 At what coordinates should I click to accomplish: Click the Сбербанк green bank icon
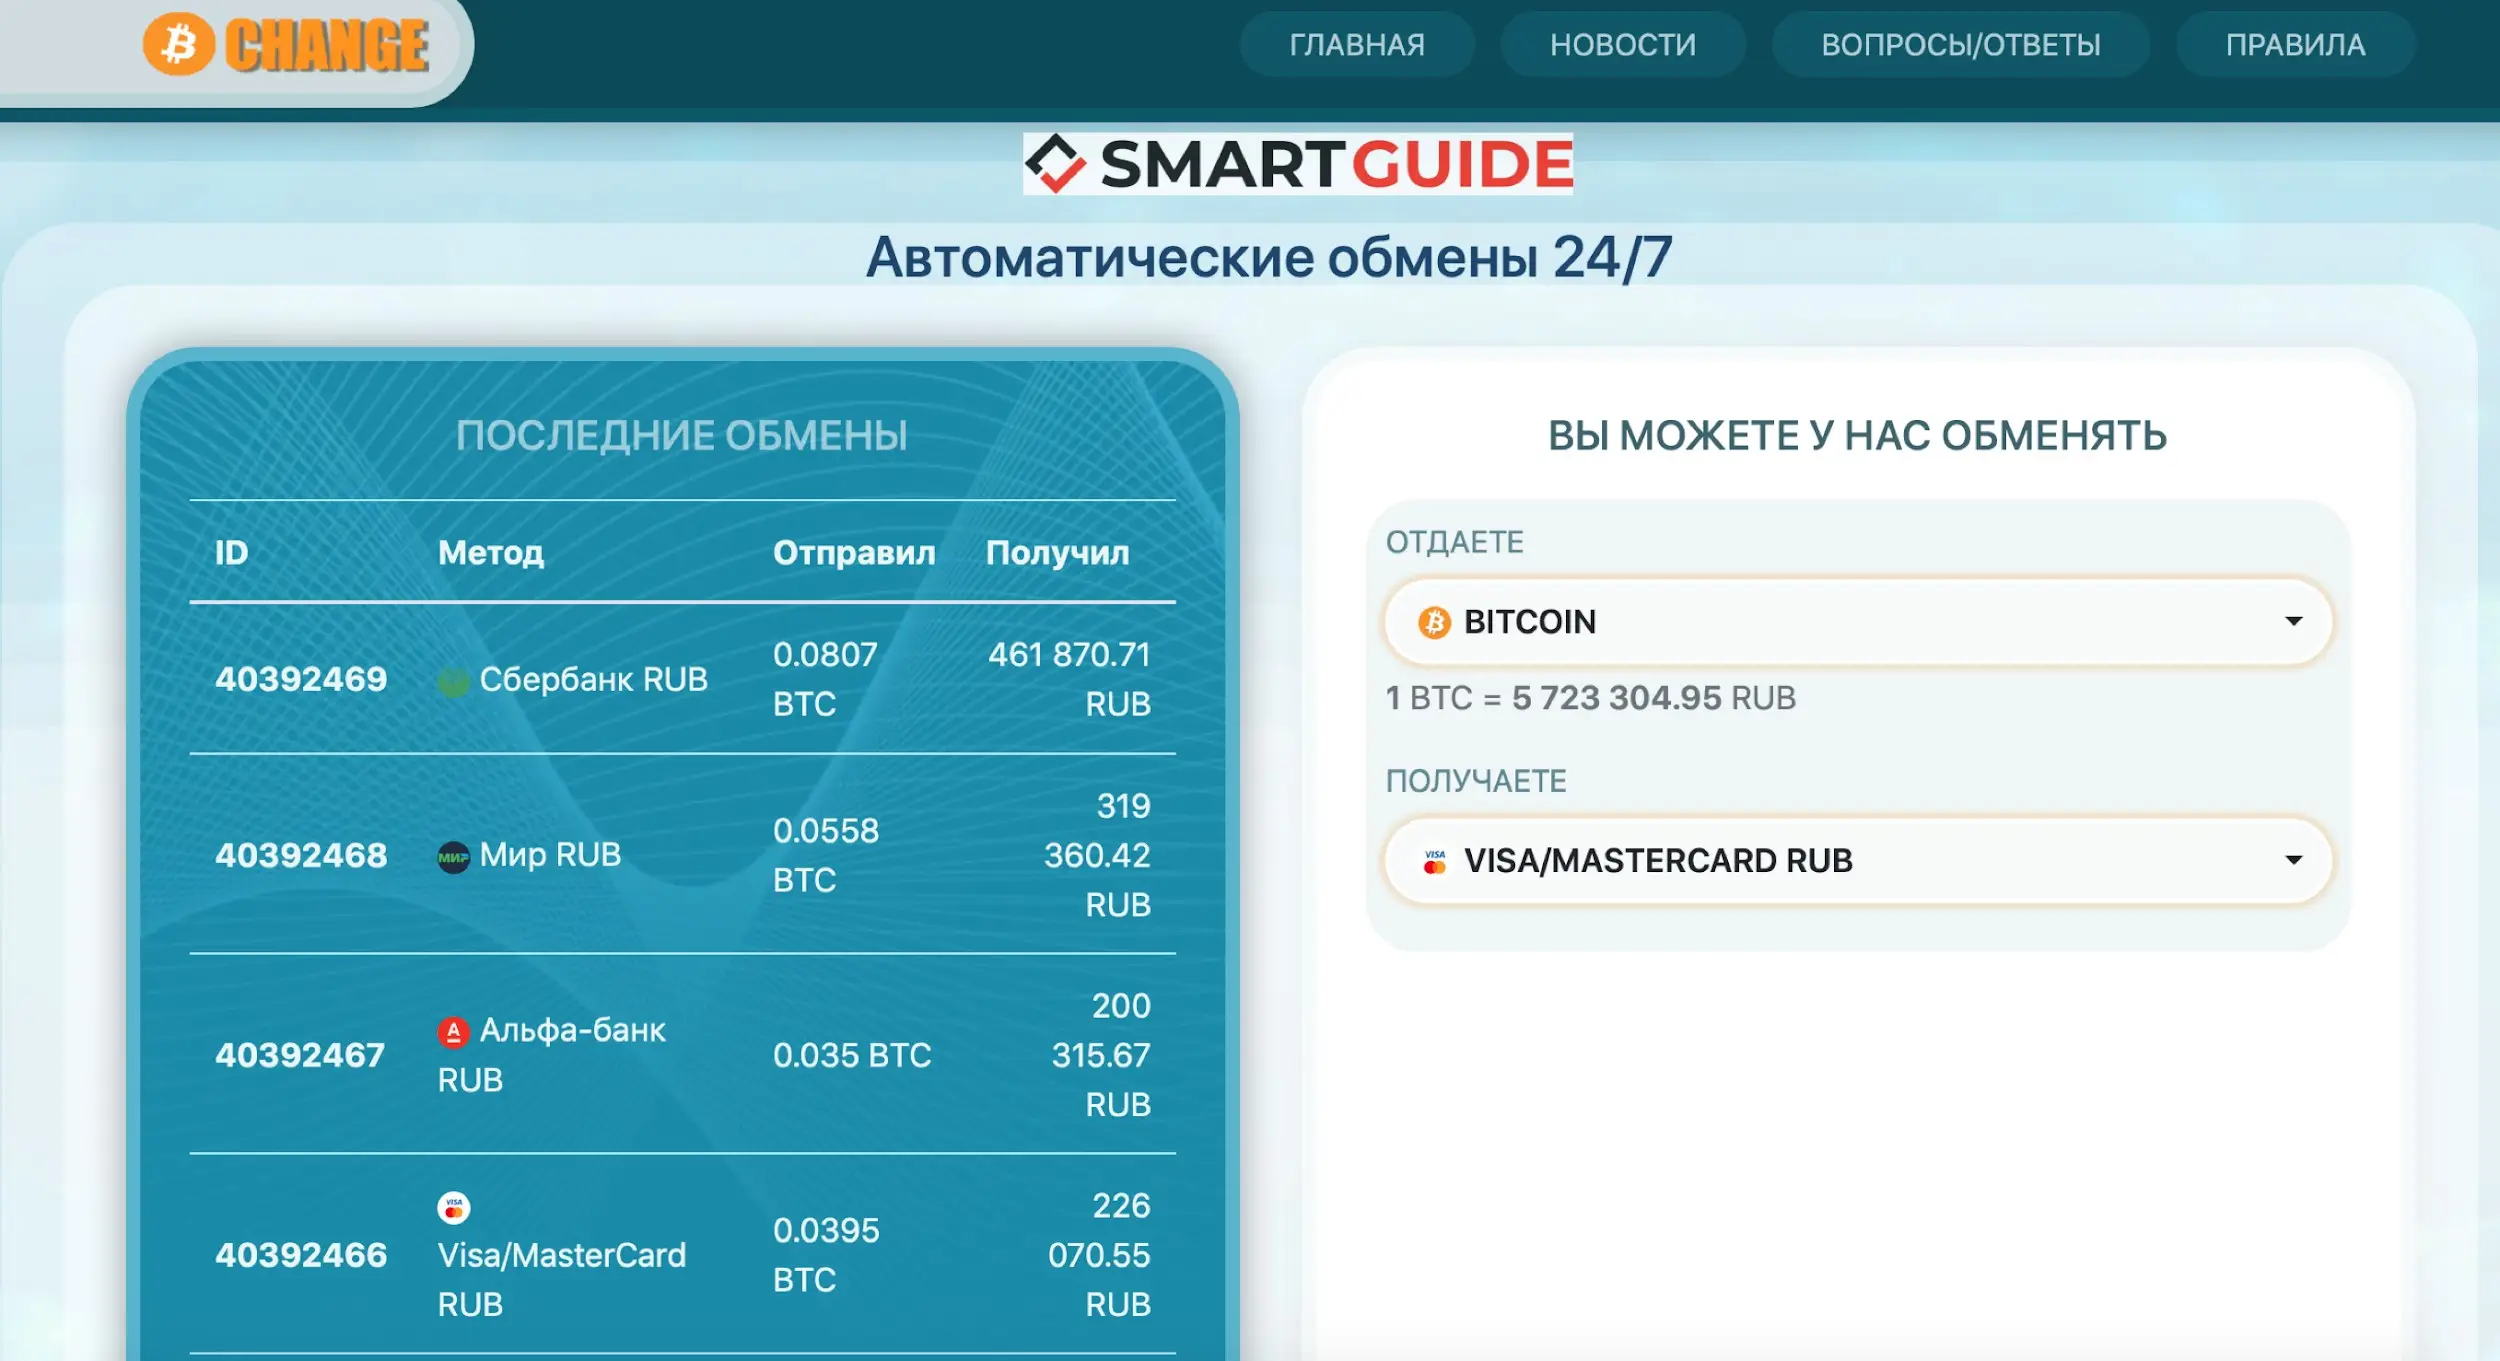453,682
